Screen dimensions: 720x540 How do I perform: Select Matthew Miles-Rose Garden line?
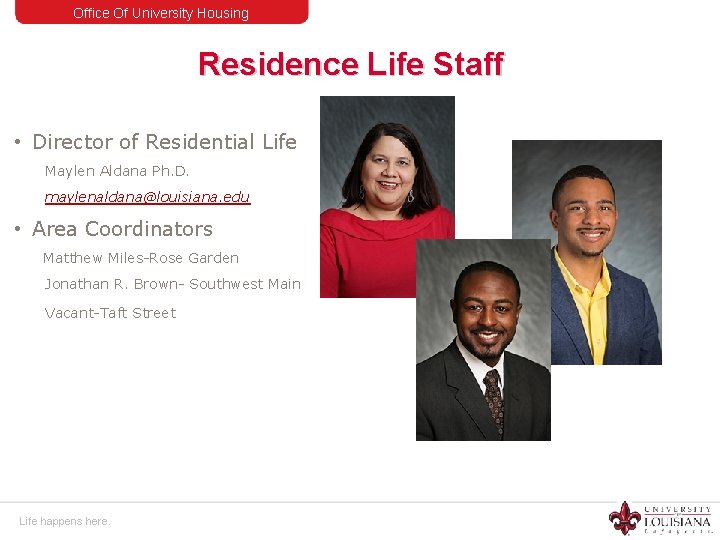click(x=141, y=258)
